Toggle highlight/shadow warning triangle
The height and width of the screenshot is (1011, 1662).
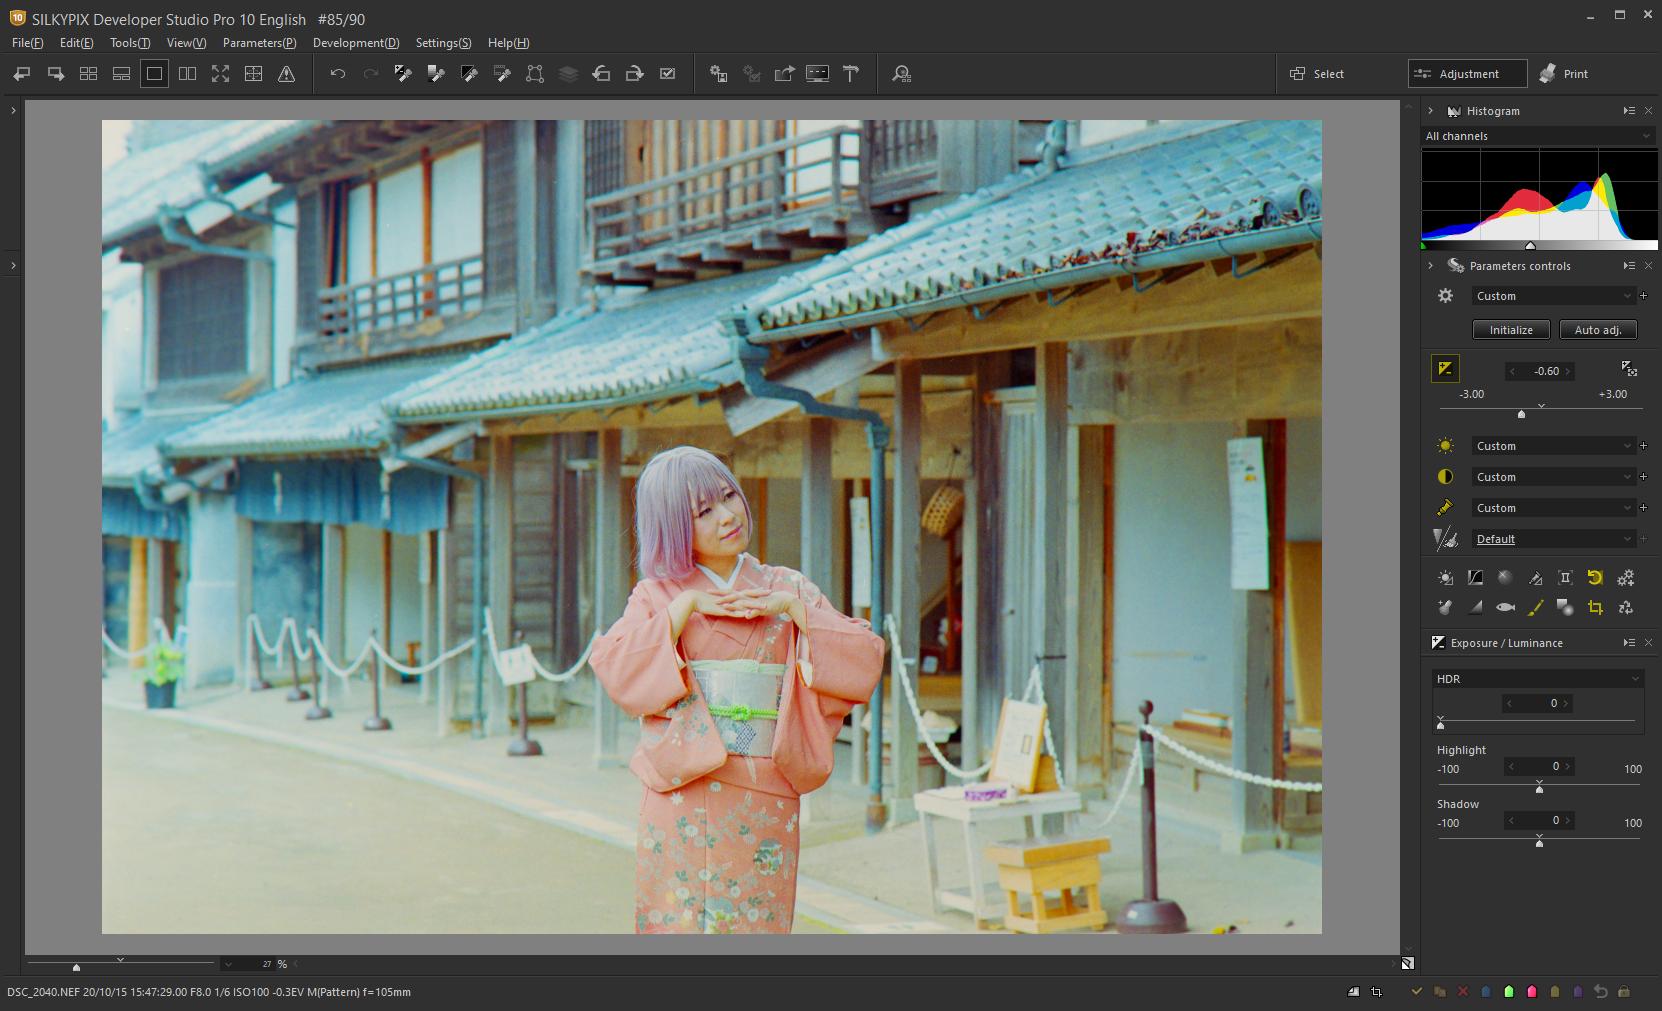[x=287, y=74]
